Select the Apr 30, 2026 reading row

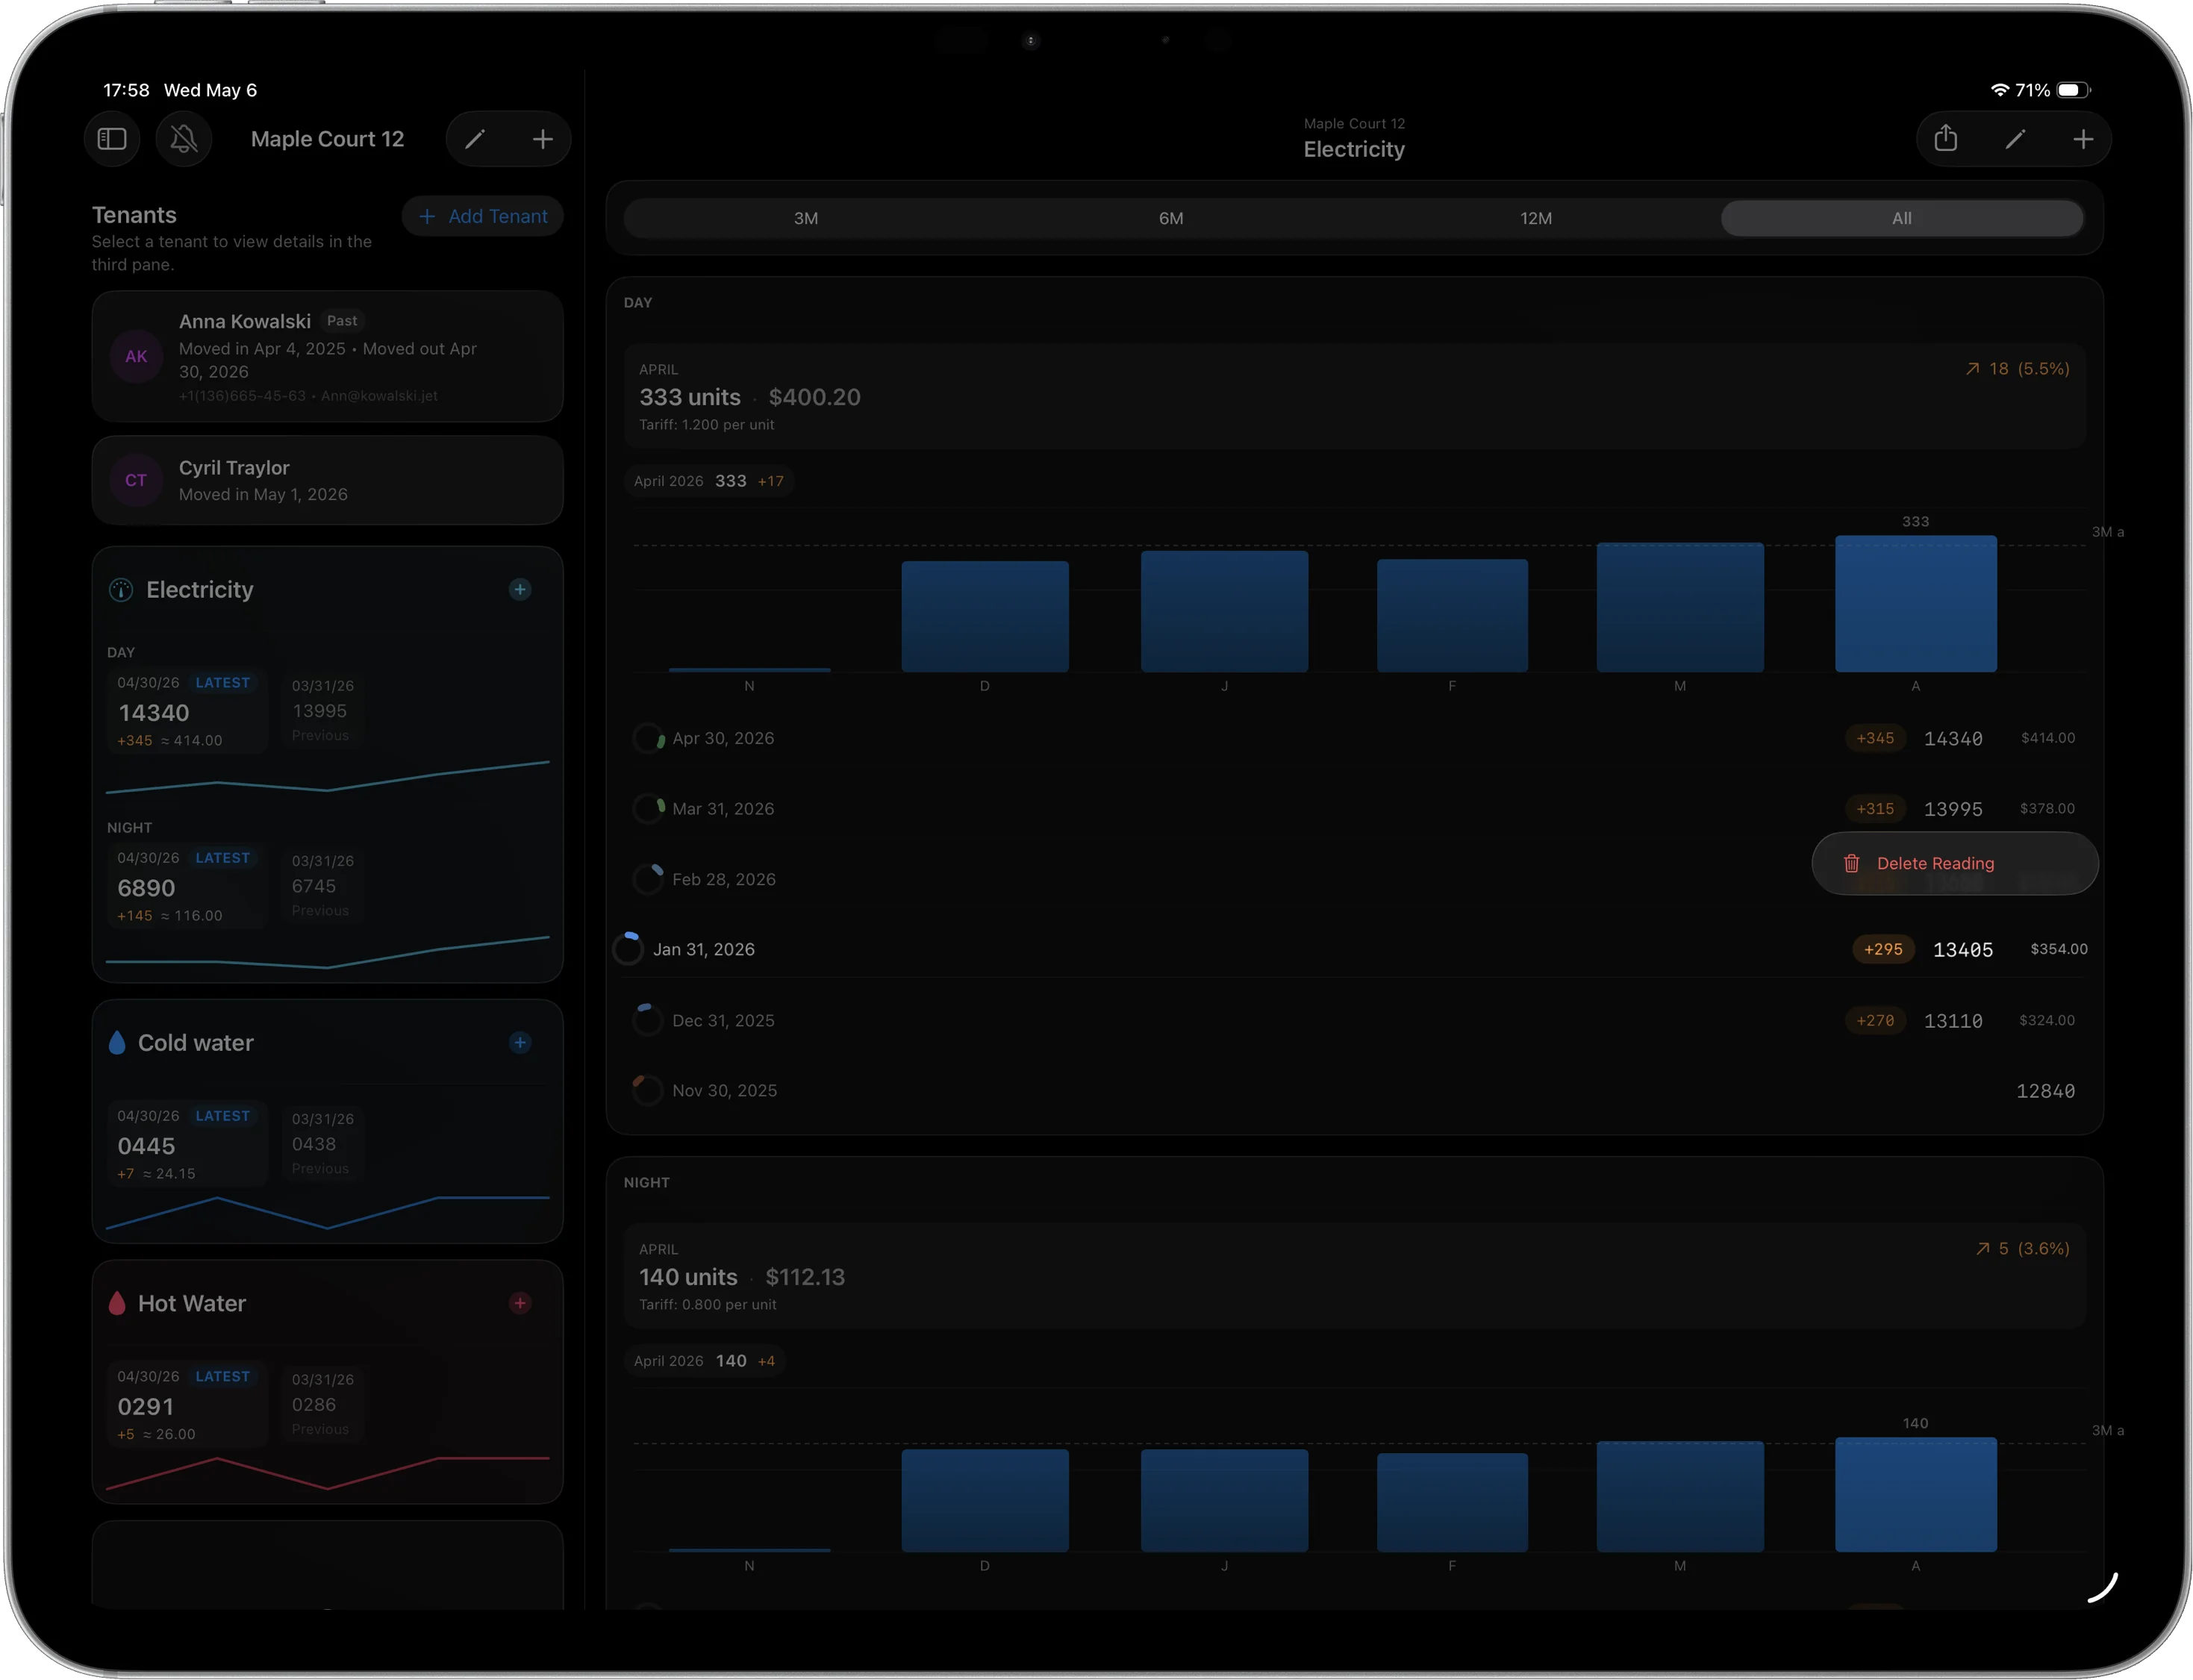[1355, 738]
